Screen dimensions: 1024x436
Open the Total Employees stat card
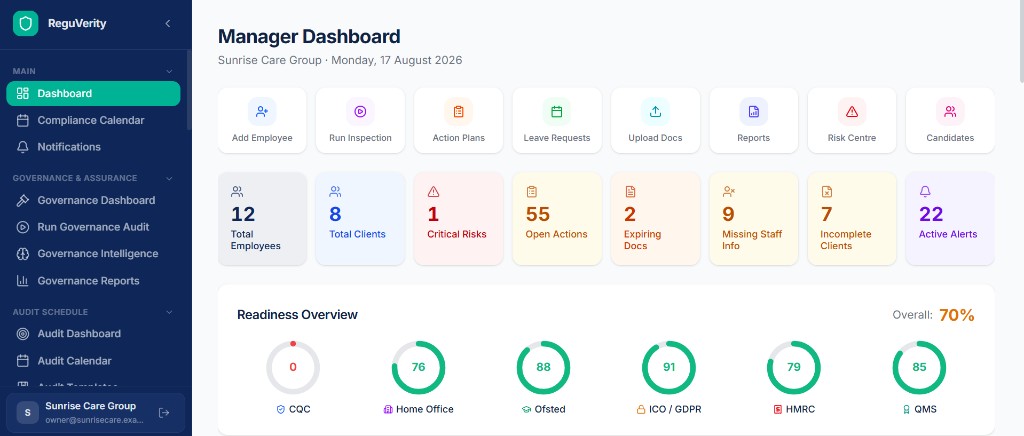click(262, 219)
